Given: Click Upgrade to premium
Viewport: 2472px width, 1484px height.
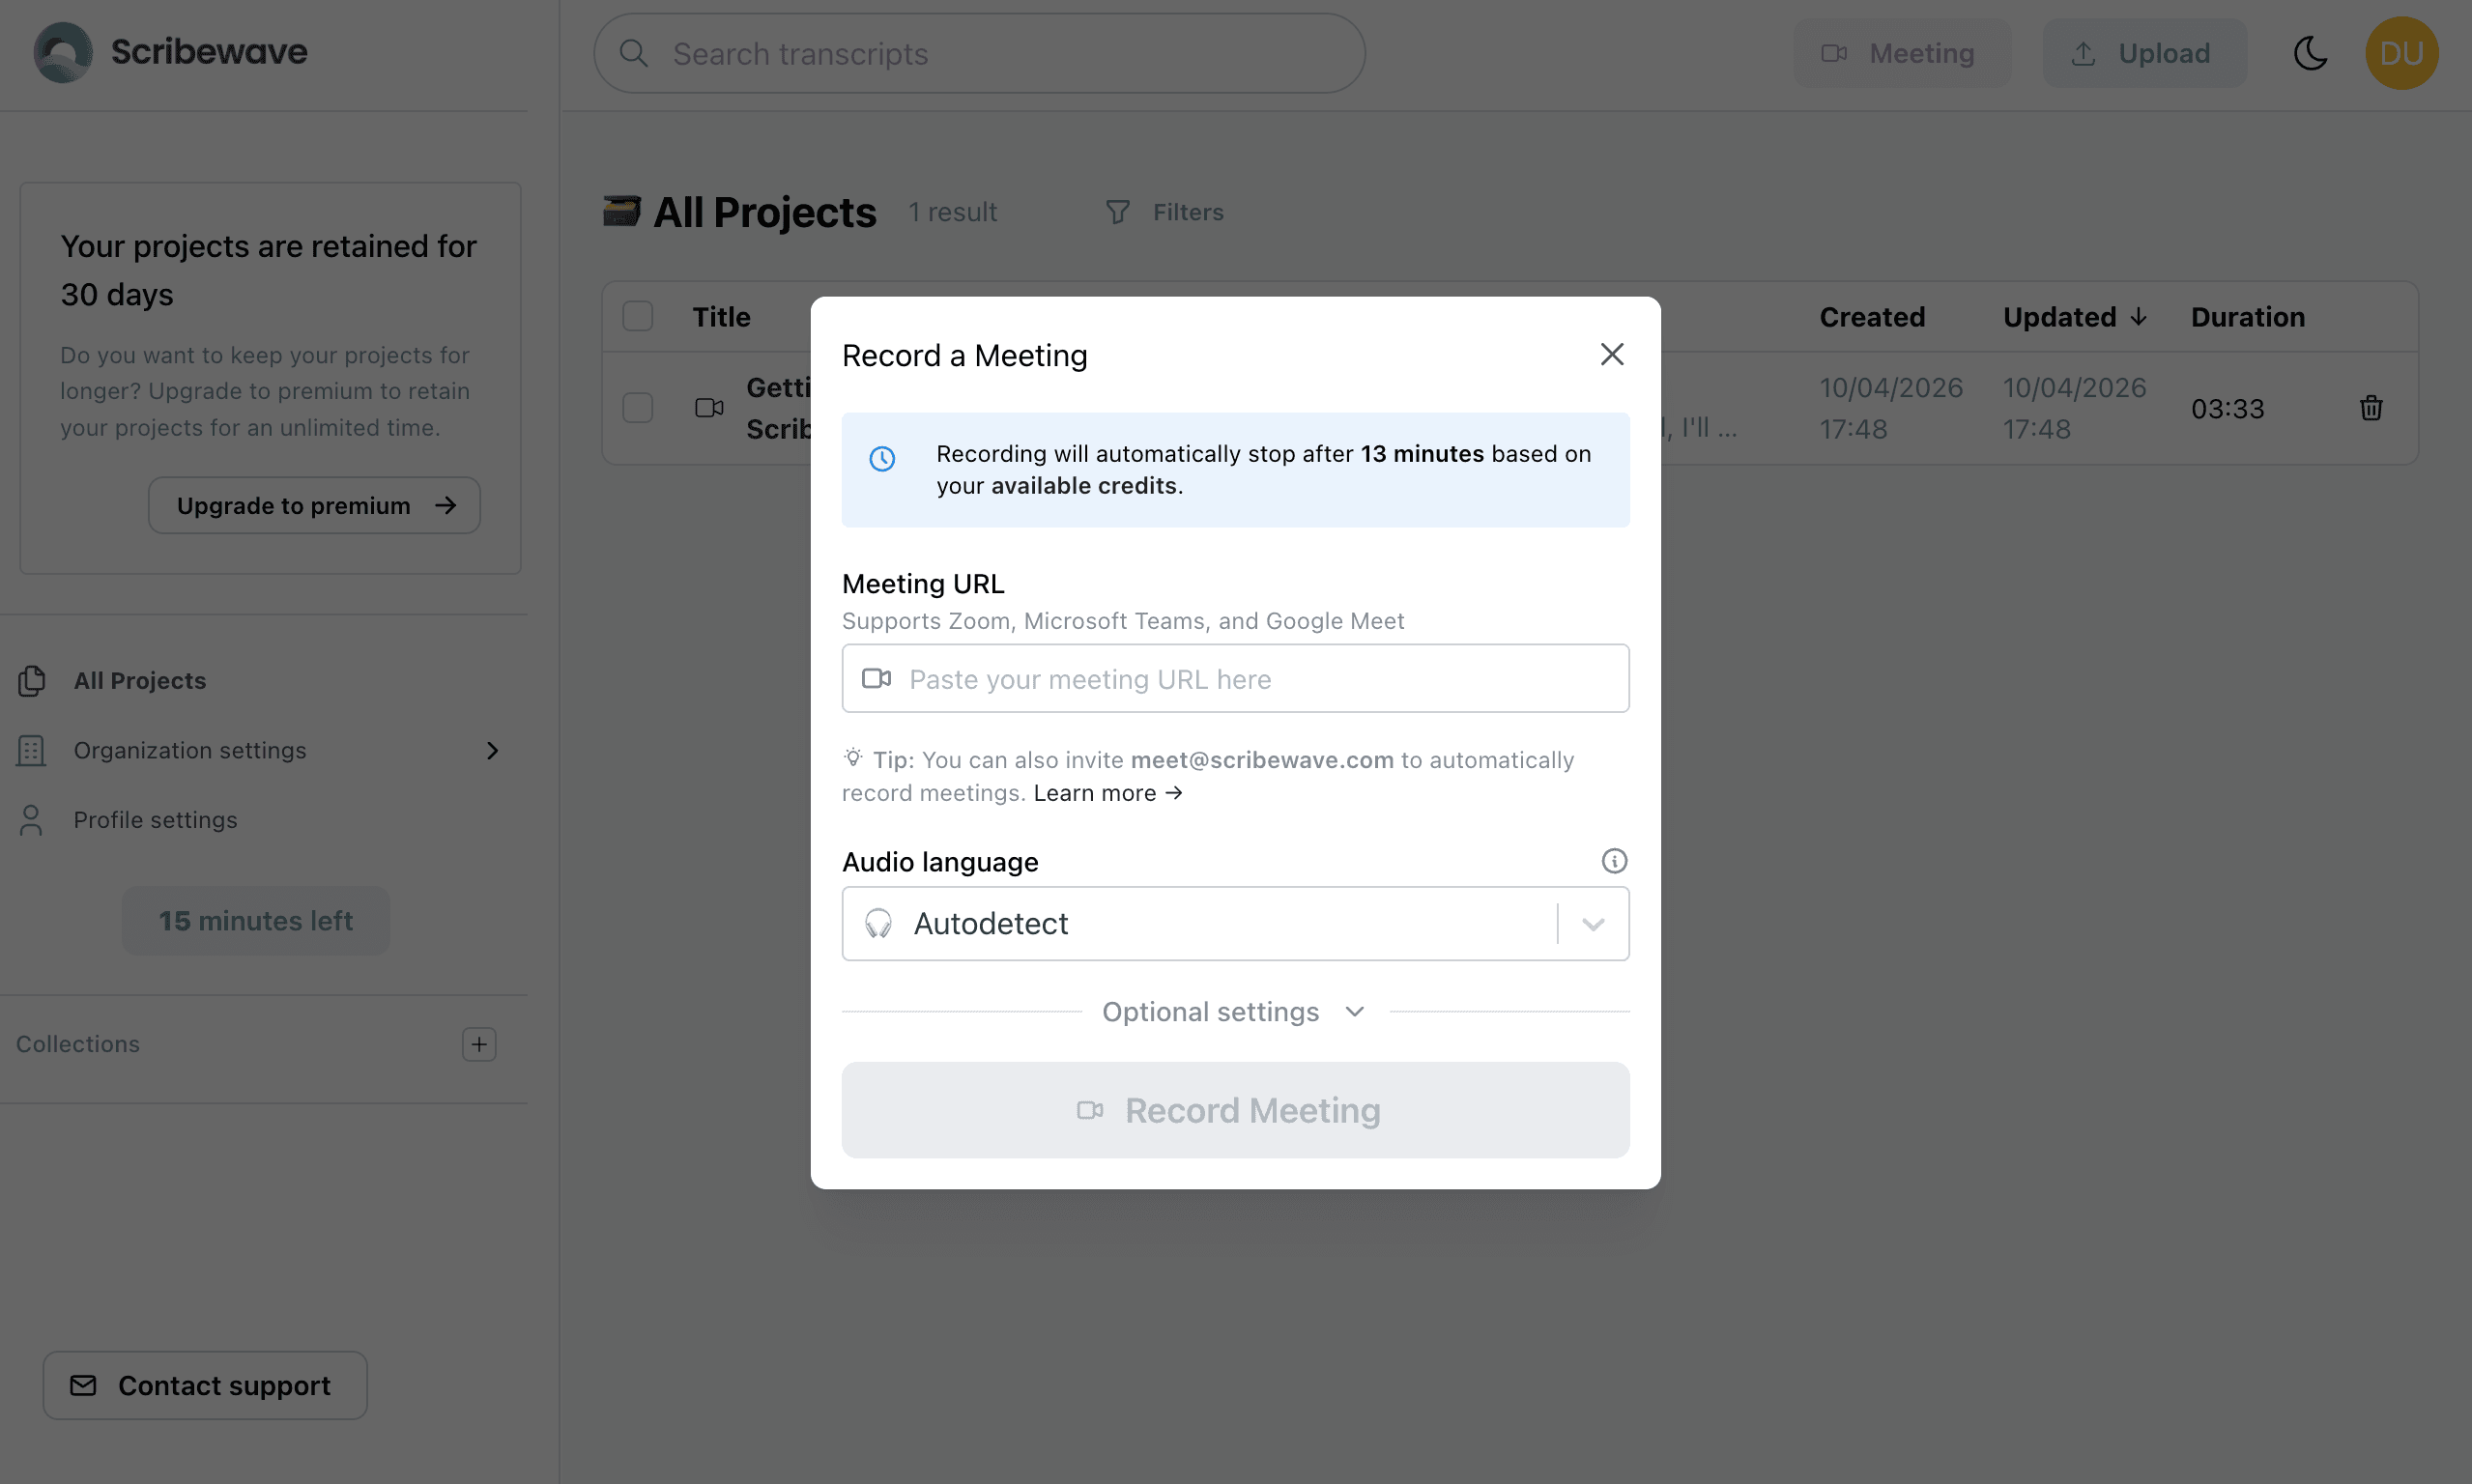Looking at the screenshot, I should coord(313,505).
